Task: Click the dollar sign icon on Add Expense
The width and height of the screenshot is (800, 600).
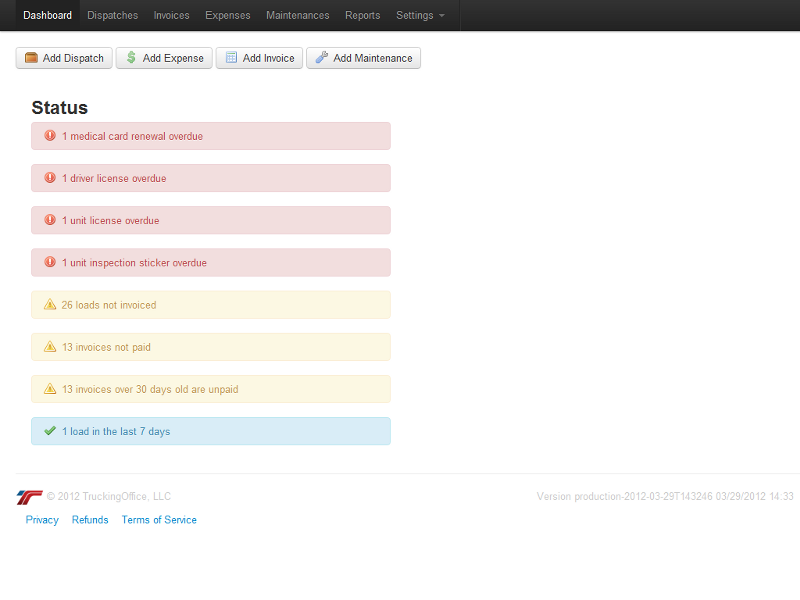Action: coord(131,58)
